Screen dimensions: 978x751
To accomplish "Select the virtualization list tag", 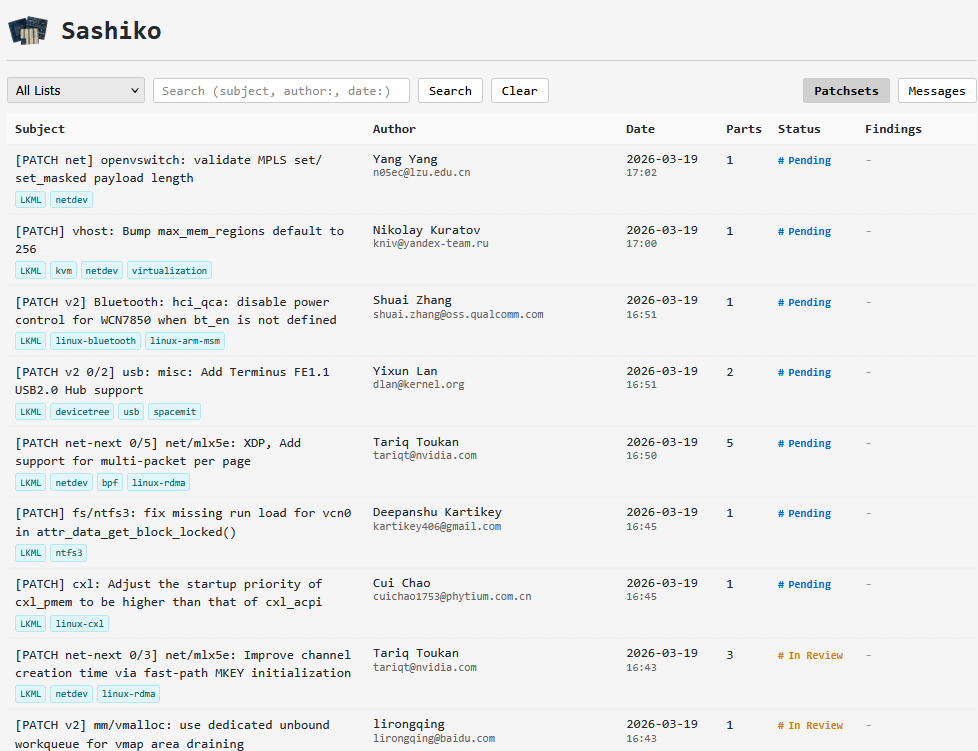I will tap(169, 270).
